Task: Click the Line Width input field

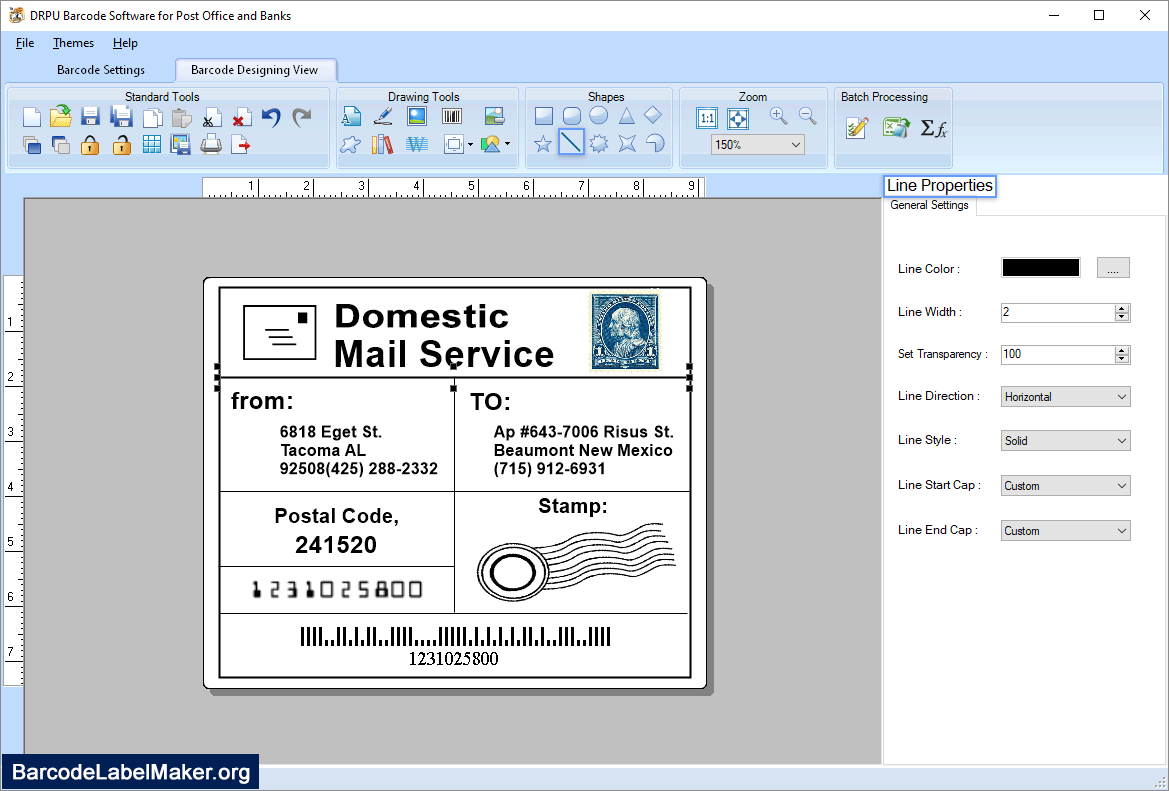Action: [x=1058, y=312]
